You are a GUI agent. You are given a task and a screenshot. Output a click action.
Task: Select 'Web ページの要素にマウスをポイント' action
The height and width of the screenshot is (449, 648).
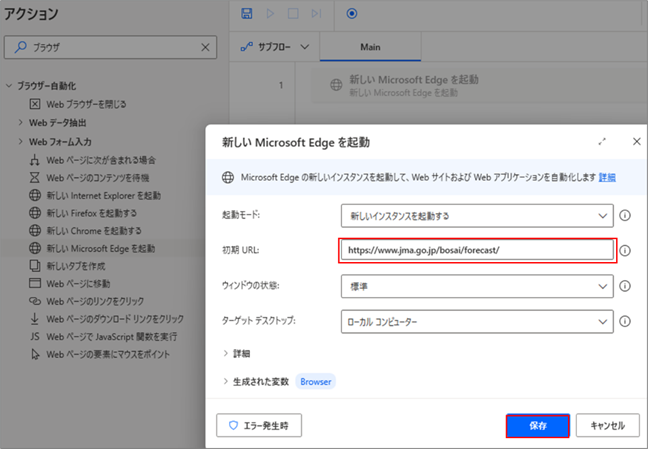tap(99, 354)
